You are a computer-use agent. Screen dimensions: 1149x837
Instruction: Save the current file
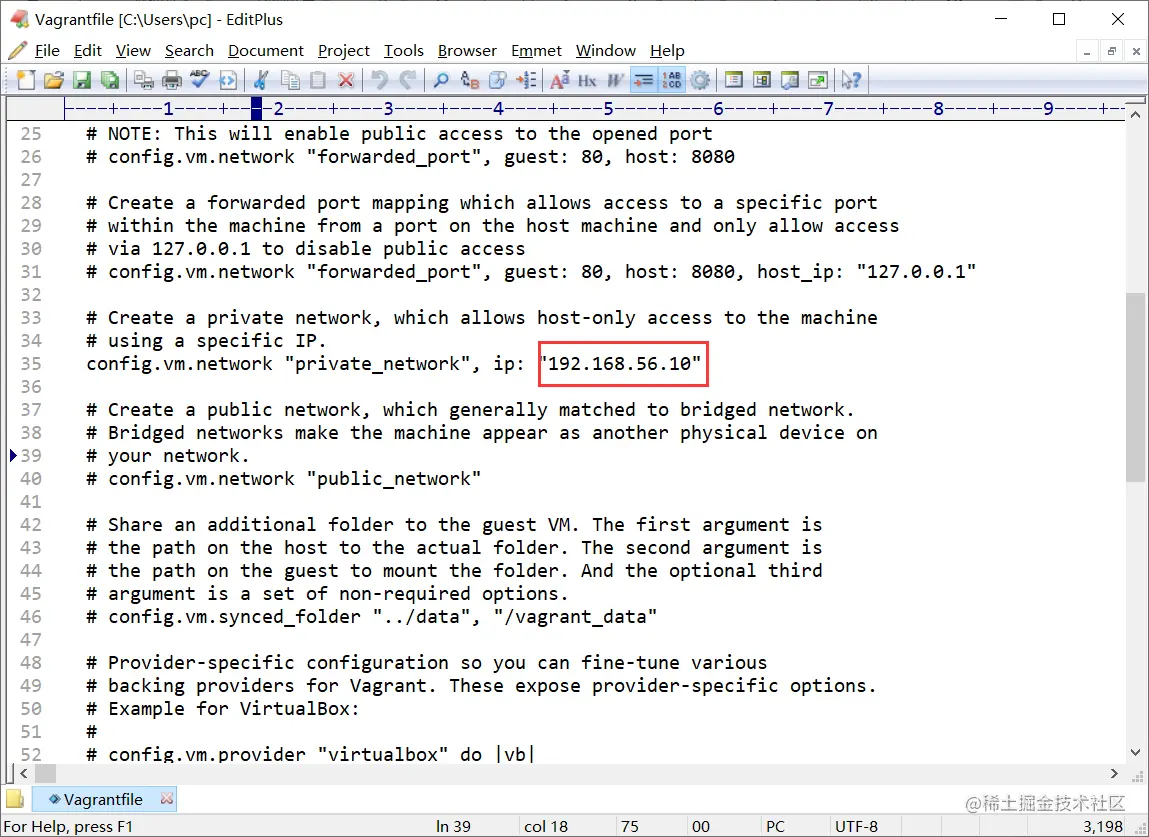pos(81,80)
